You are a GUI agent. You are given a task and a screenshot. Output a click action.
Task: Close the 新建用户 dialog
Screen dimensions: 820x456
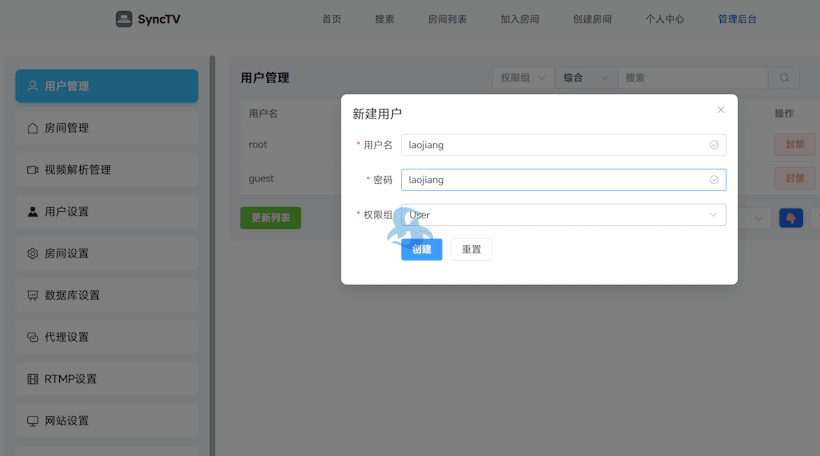pos(721,110)
